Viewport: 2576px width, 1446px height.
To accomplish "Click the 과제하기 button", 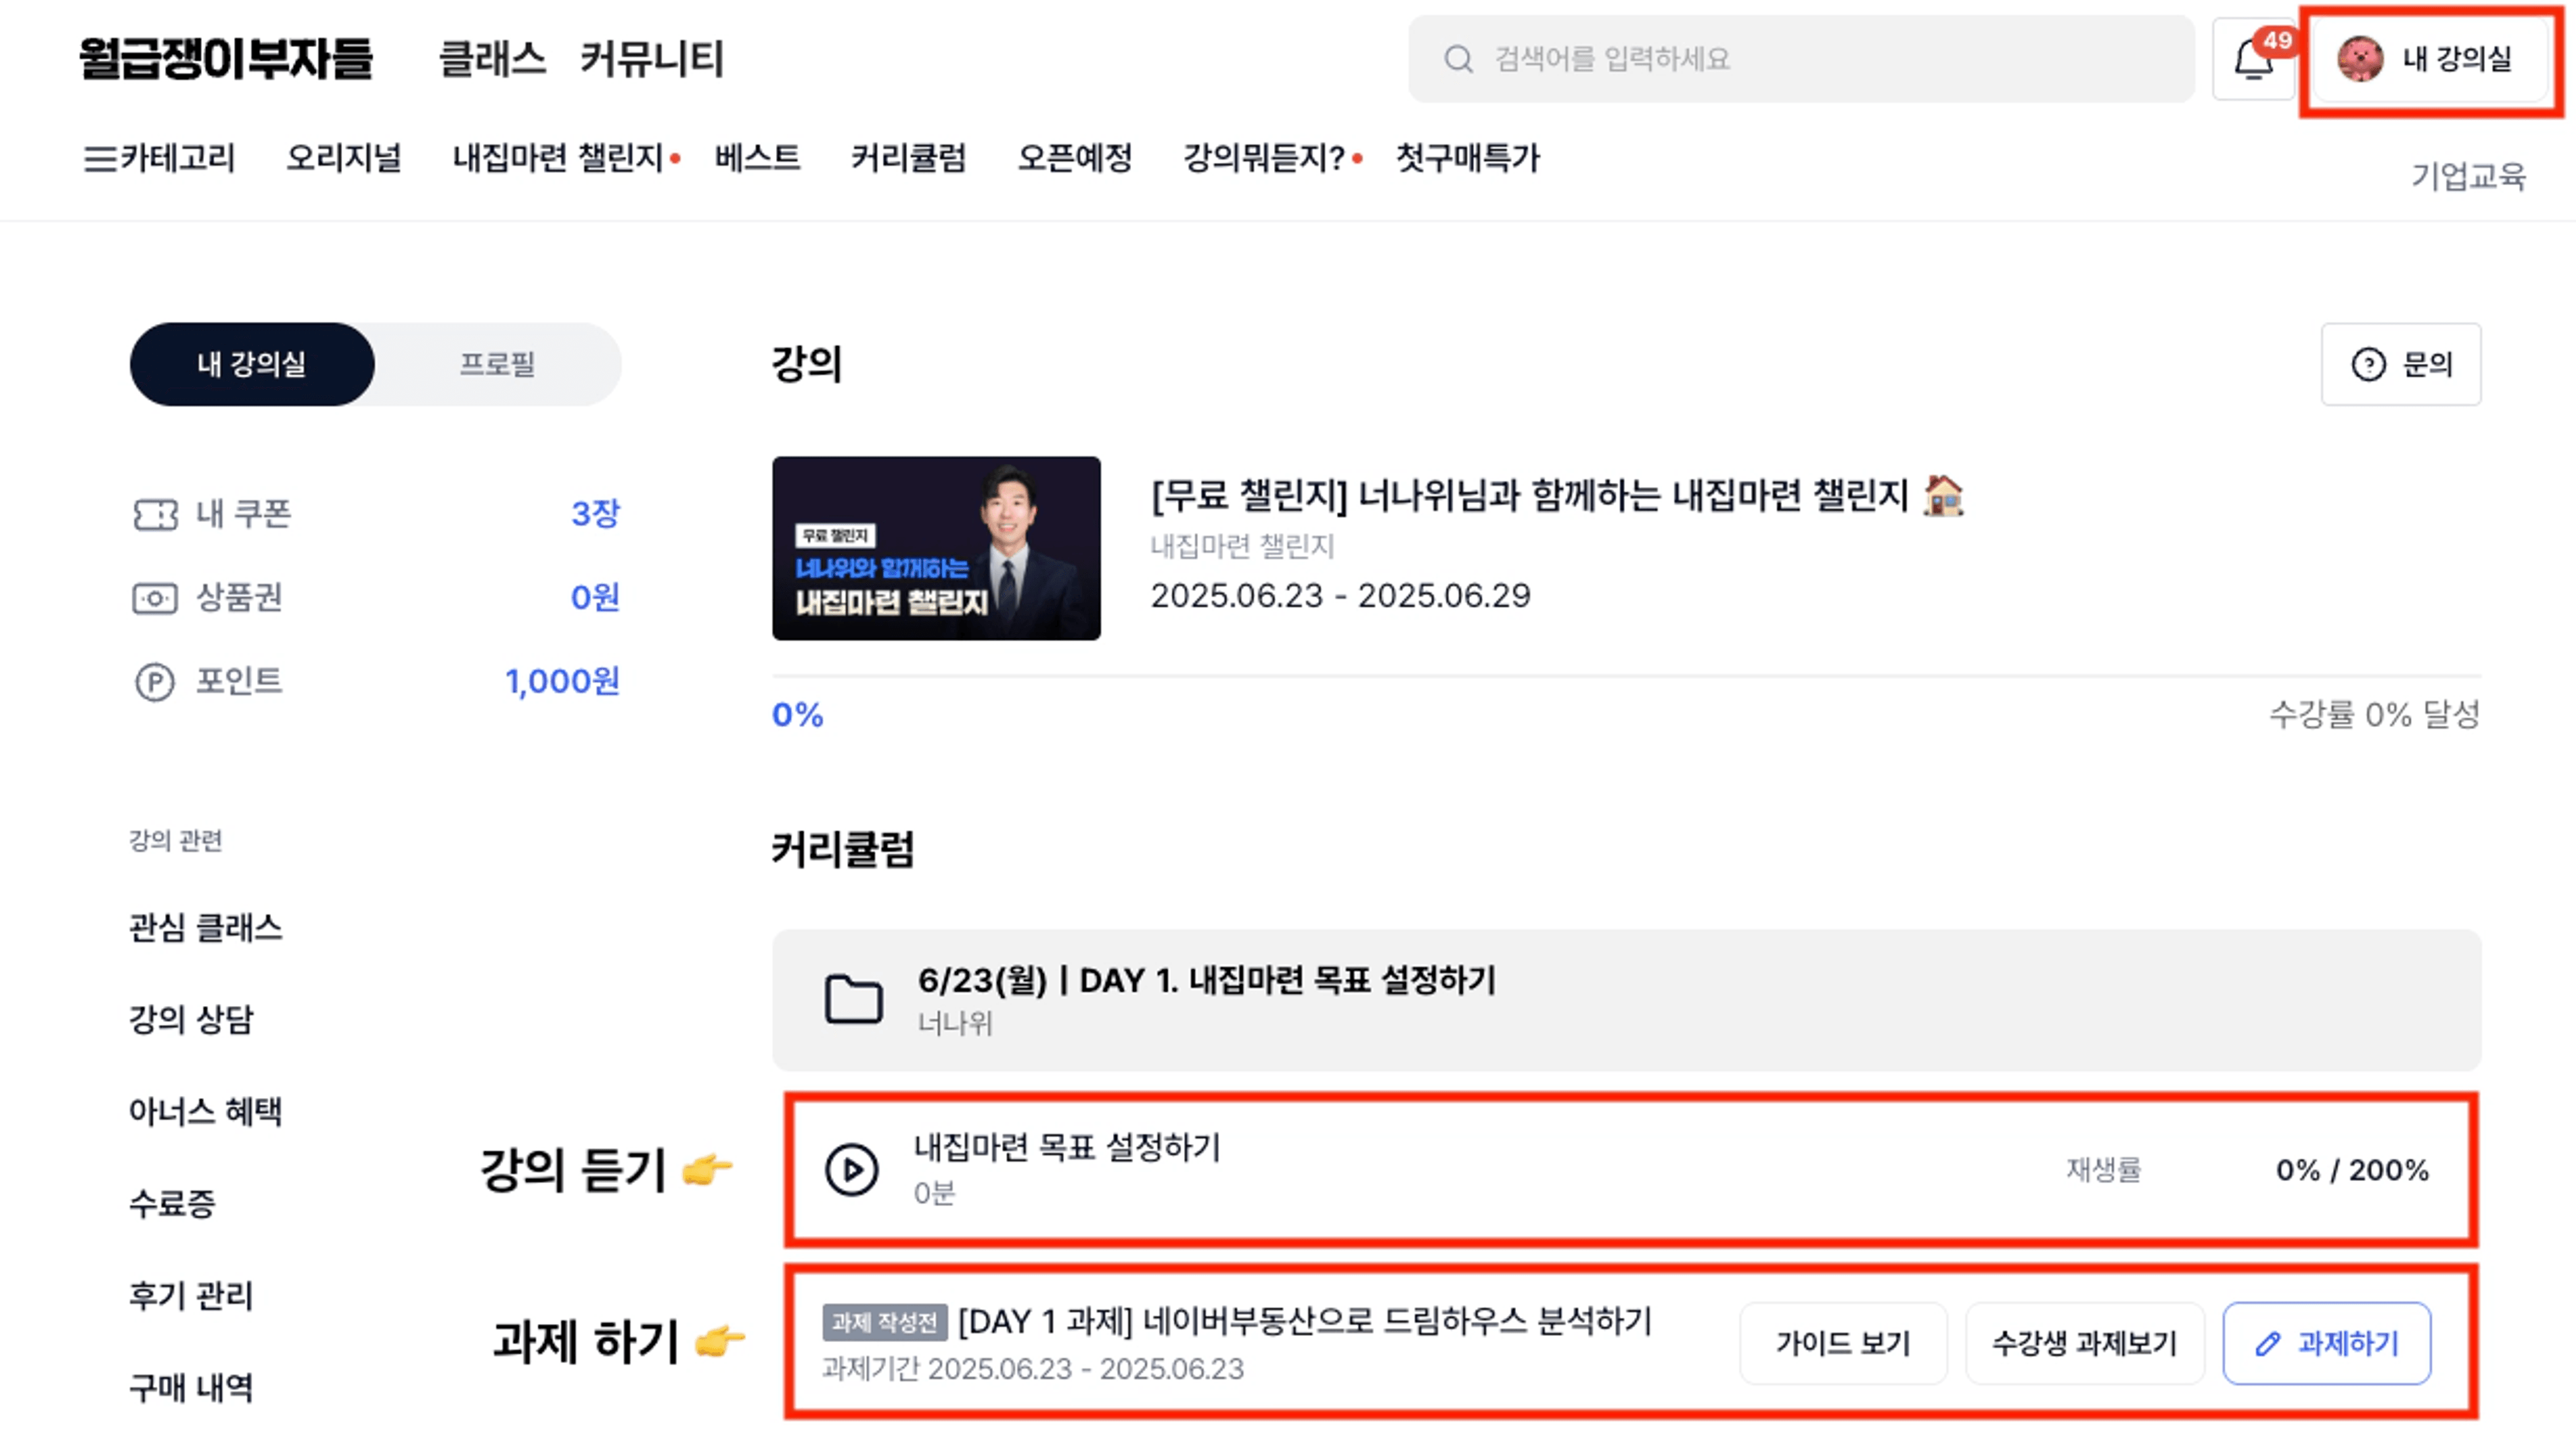I will pos(2327,1343).
